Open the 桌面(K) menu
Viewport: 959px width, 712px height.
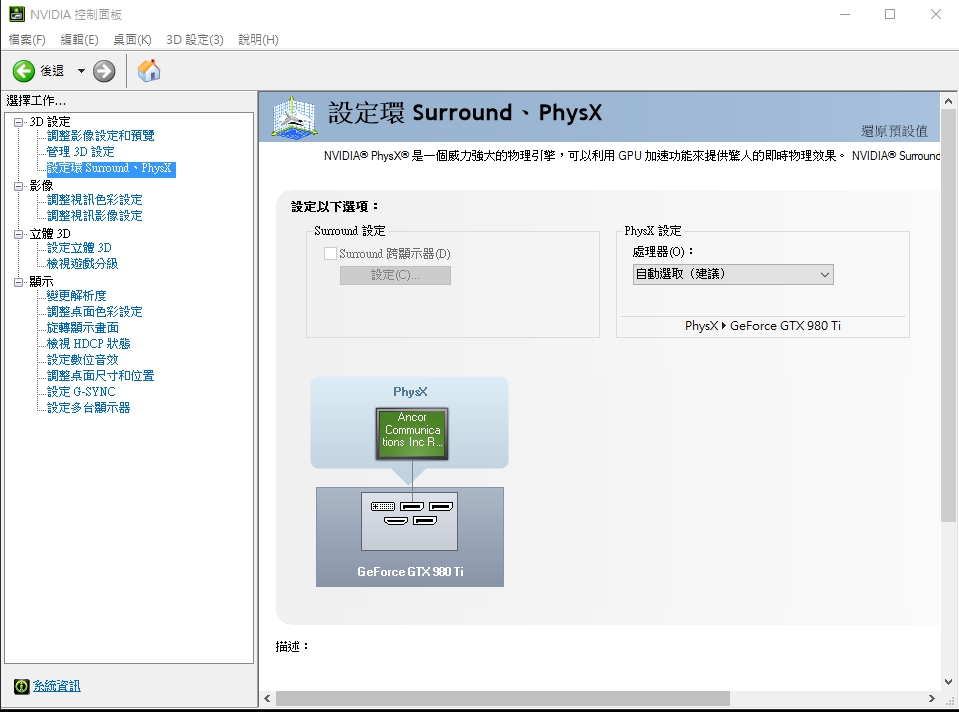tap(132, 40)
